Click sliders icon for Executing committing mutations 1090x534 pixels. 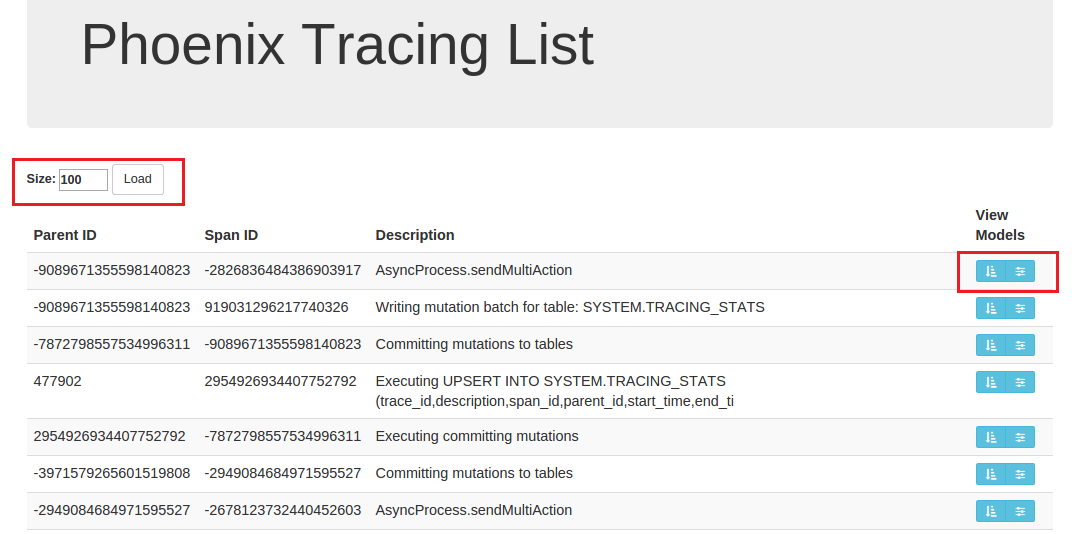point(1020,437)
